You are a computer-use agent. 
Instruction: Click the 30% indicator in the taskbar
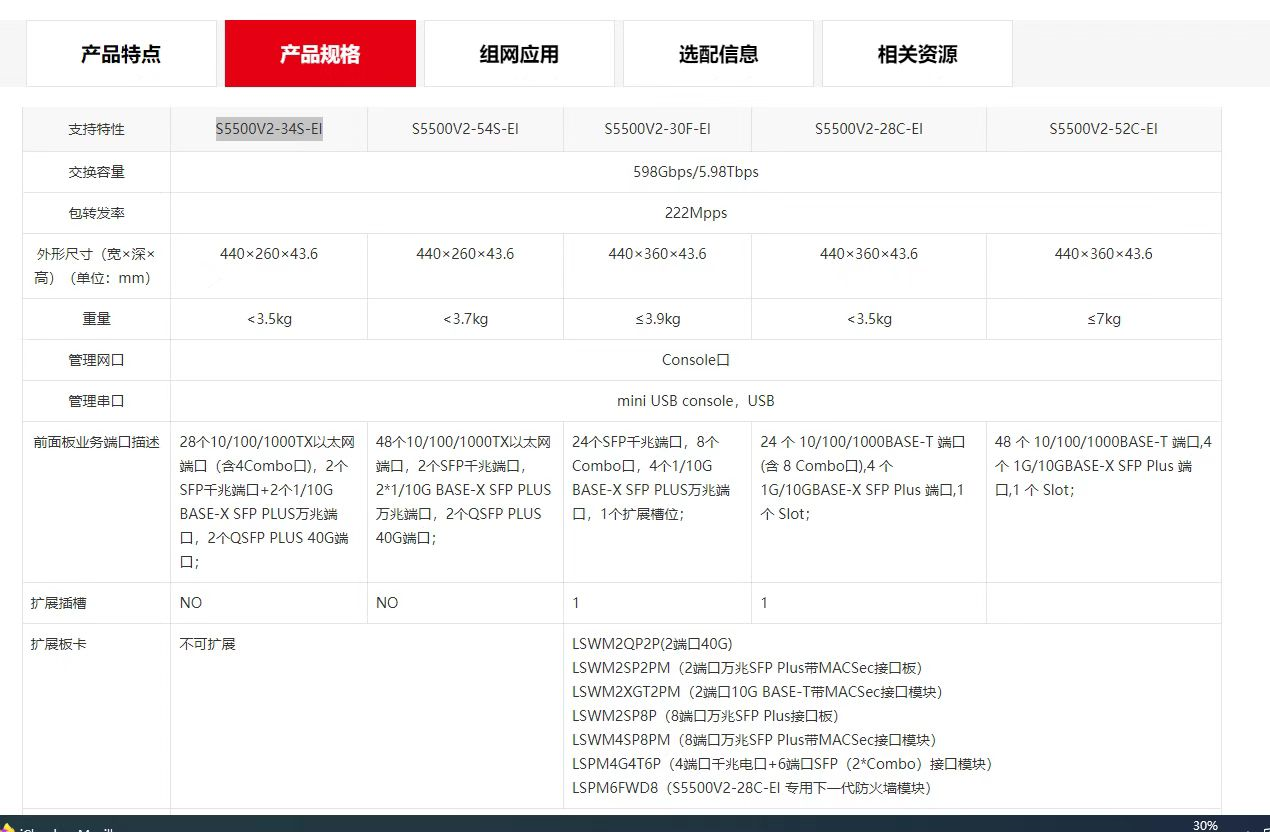1205,825
